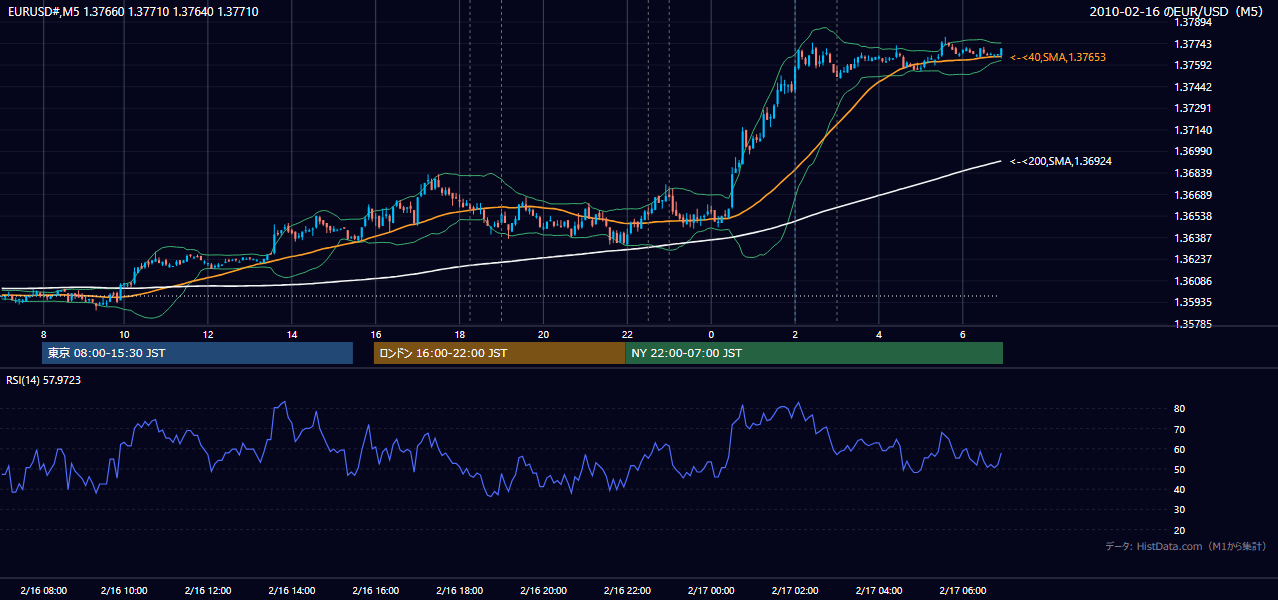
Task: Click the 2/16 18:00 date axis label
Action: tap(459, 590)
